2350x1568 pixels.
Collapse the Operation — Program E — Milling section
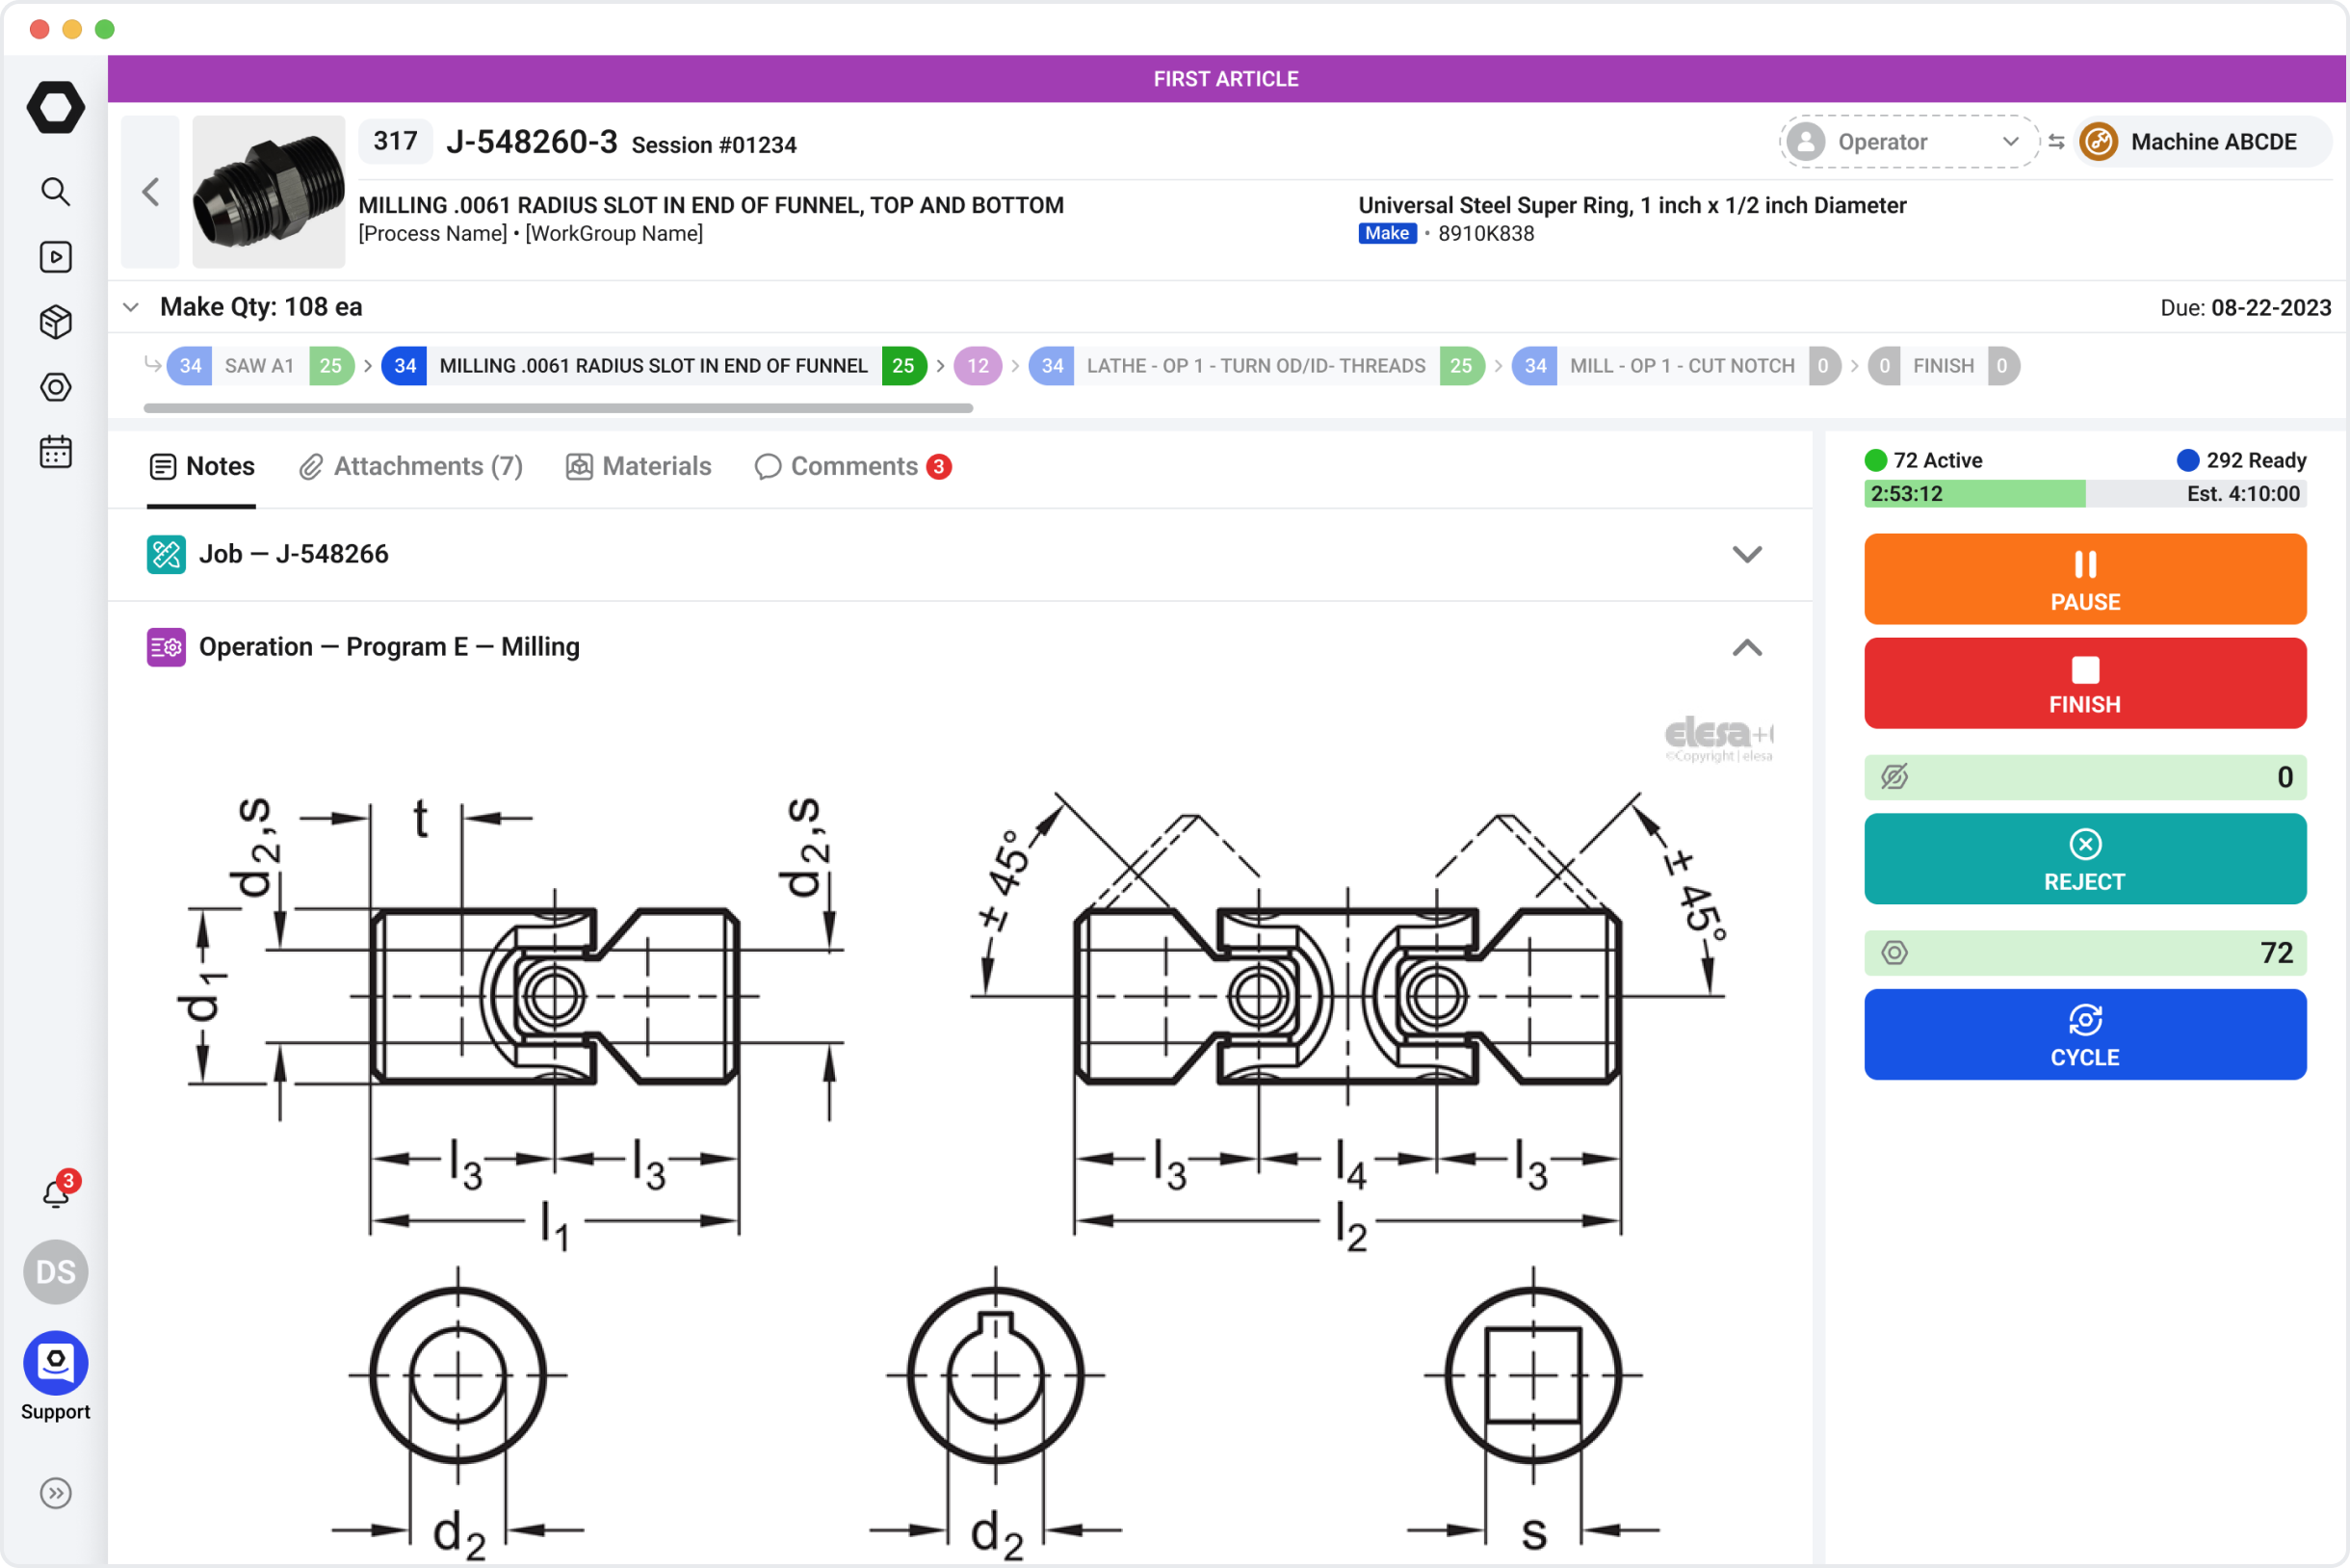click(x=1747, y=648)
